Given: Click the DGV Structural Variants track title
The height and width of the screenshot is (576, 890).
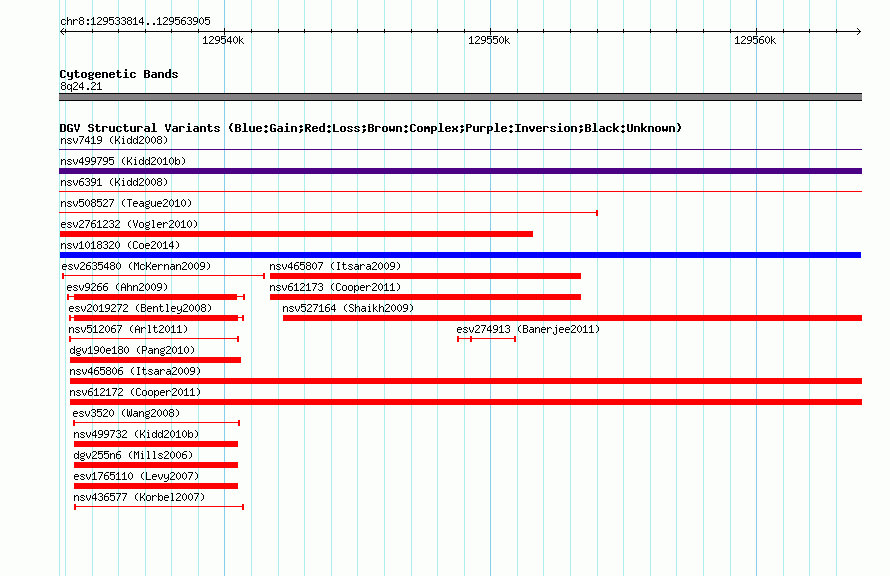Looking at the screenshot, I should (371, 128).
